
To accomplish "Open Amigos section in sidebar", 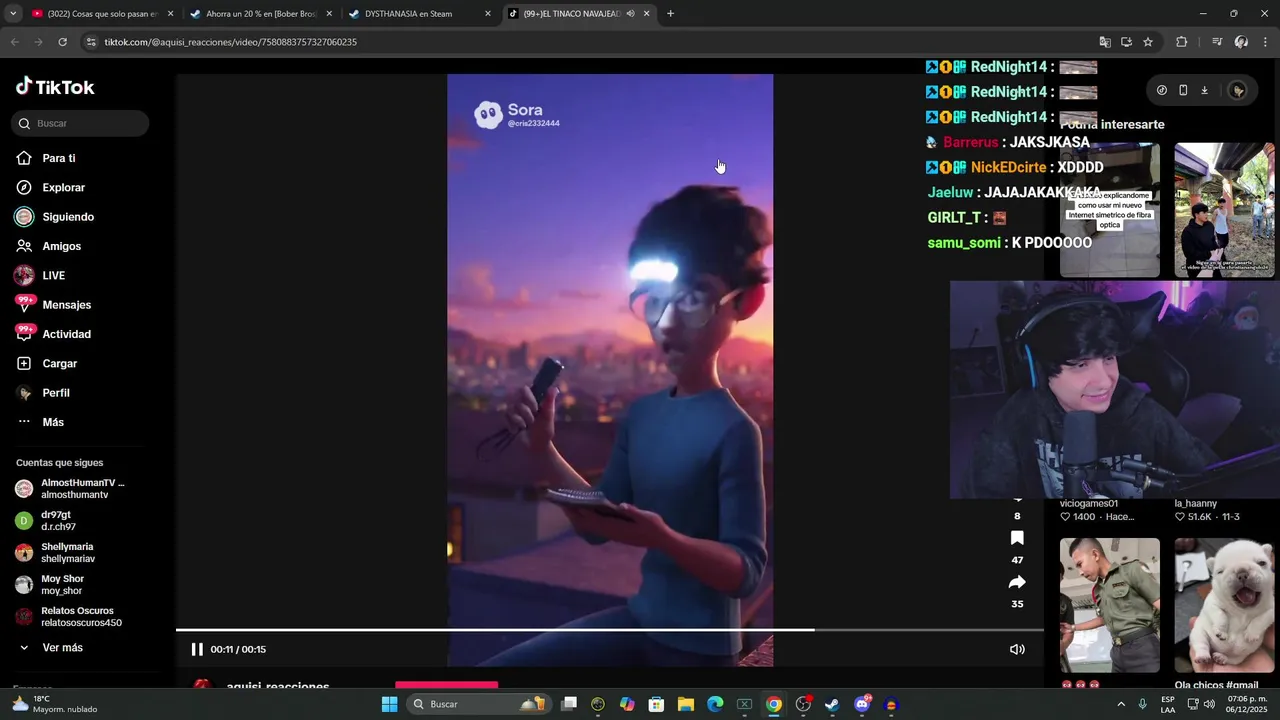I will point(48,246).
